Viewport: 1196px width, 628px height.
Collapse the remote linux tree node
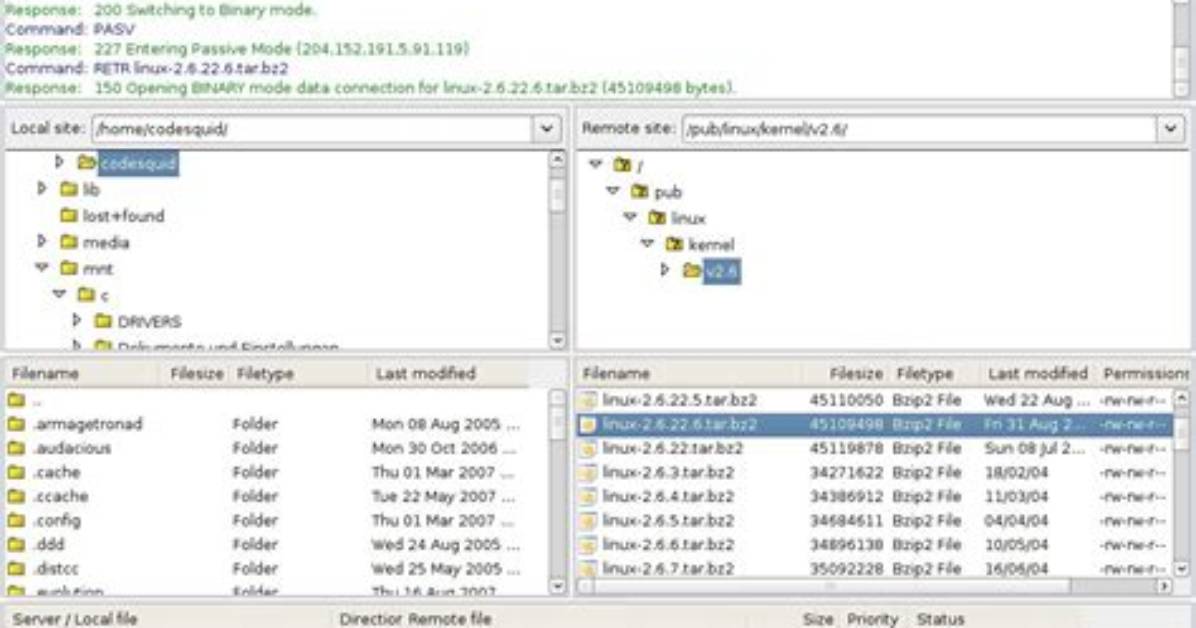coord(630,217)
